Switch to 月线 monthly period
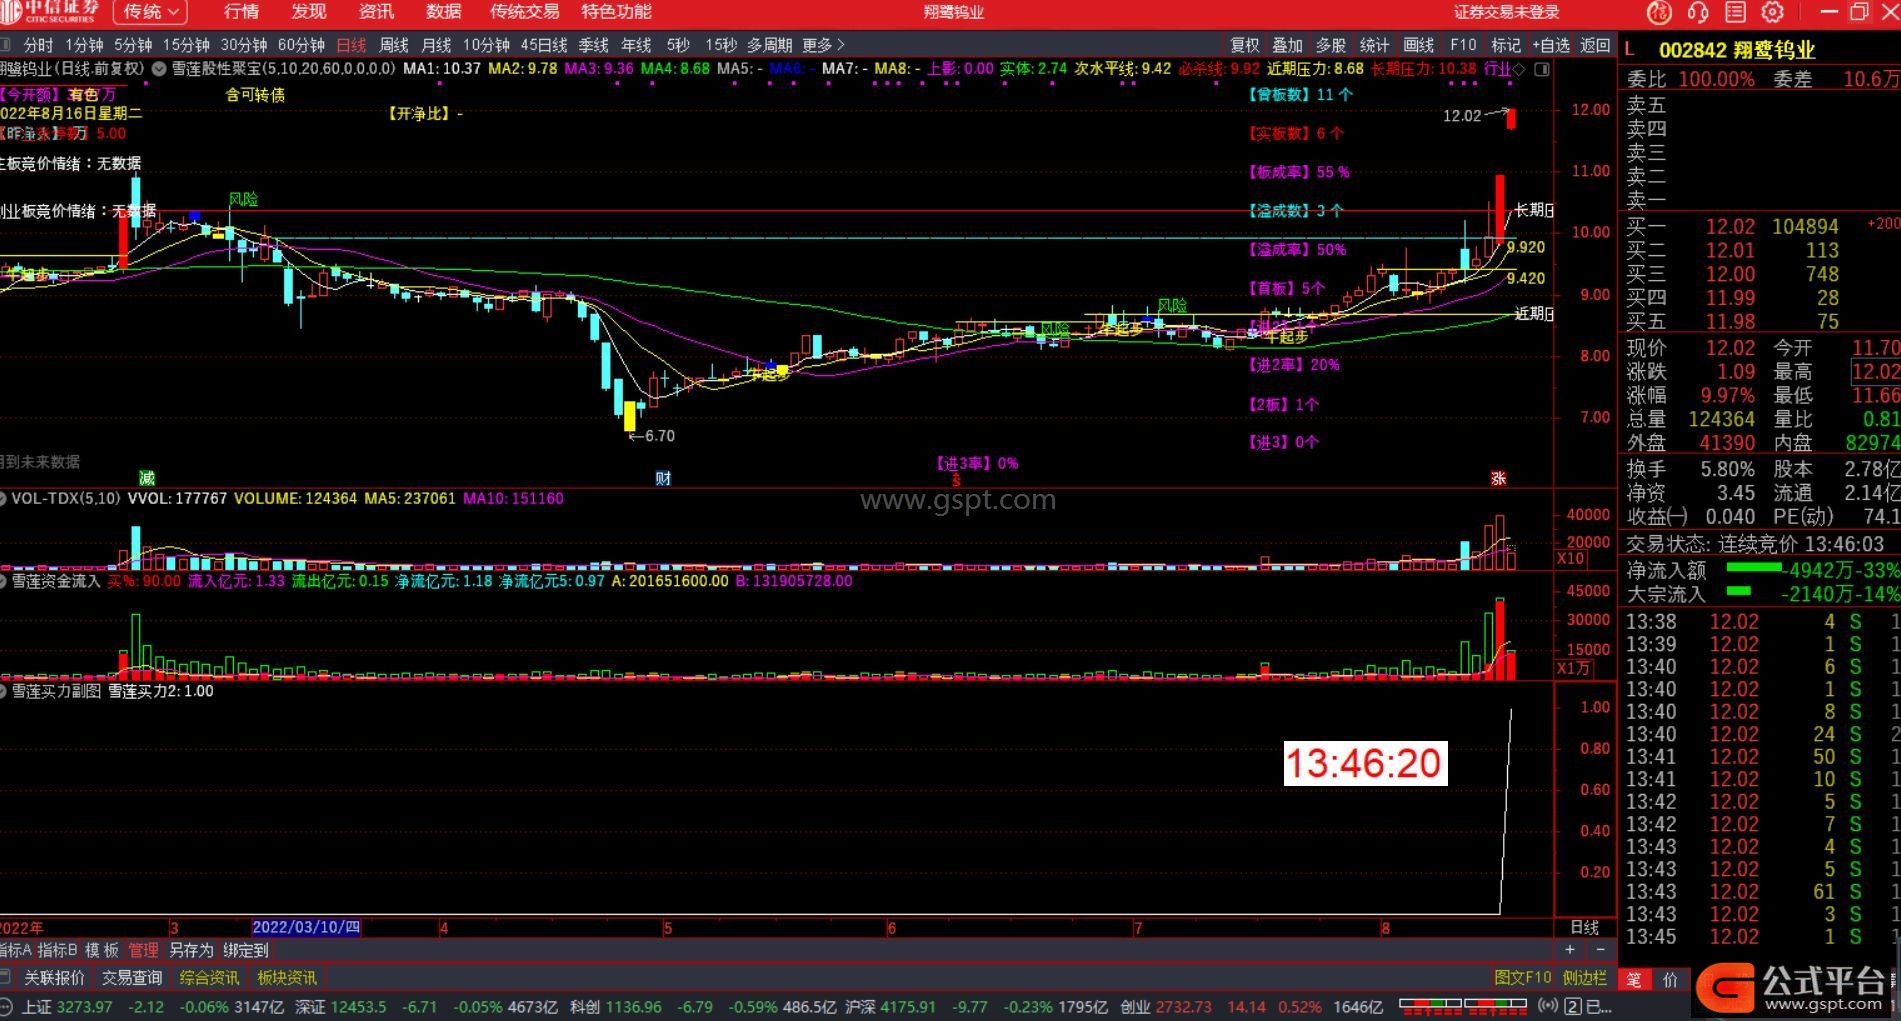Image resolution: width=1901 pixels, height=1021 pixels. (x=436, y=45)
